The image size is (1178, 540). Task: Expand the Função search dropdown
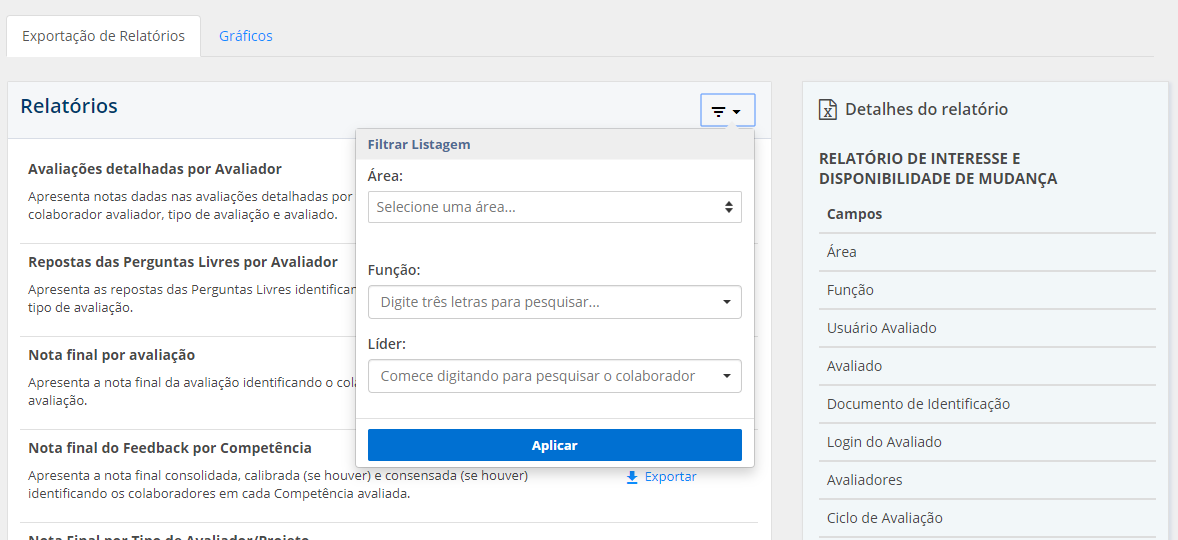coord(554,302)
